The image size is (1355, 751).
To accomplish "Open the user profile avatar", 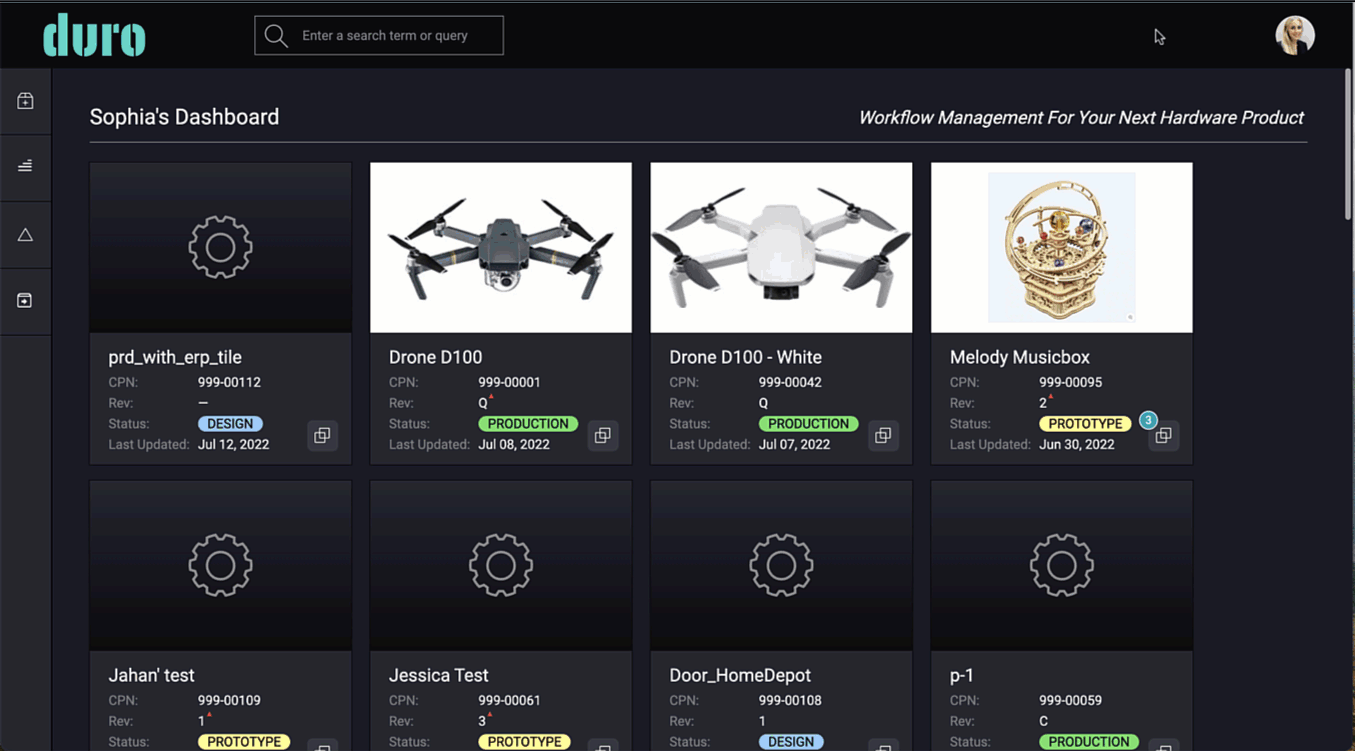I will point(1295,35).
